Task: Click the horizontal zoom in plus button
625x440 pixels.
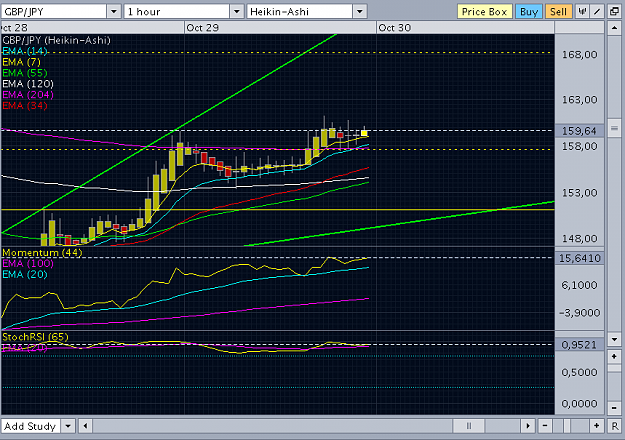Action: click(x=596, y=426)
